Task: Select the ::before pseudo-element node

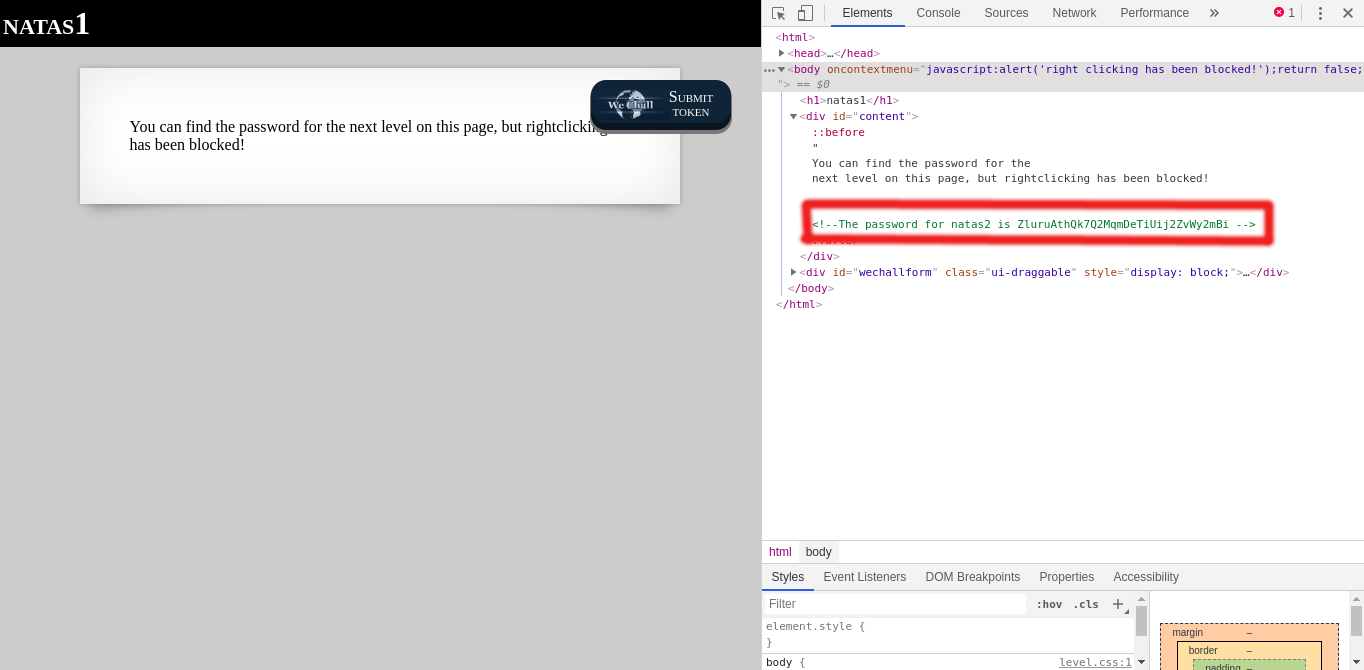Action: pyautogui.click(x=838, y=132)
